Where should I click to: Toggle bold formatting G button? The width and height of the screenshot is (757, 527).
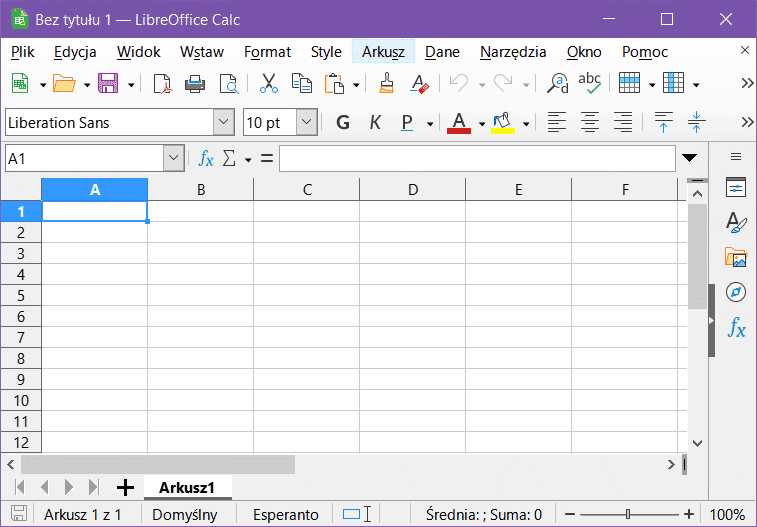(343, 122)
